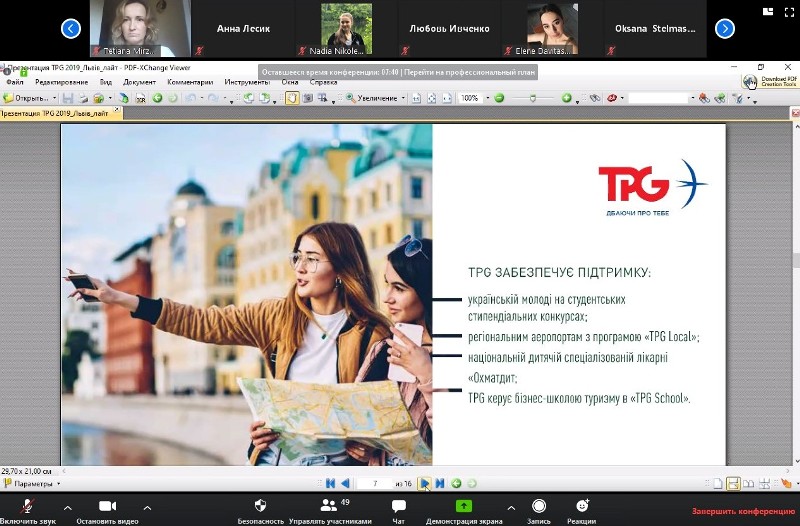Expand screen share options arrow
800x526 pixels.
coord(511,507)
